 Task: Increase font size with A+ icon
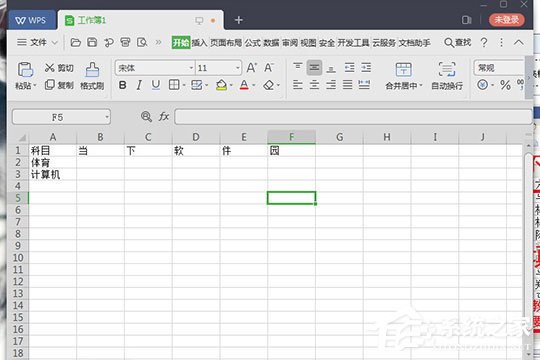[x=251, y=68]
